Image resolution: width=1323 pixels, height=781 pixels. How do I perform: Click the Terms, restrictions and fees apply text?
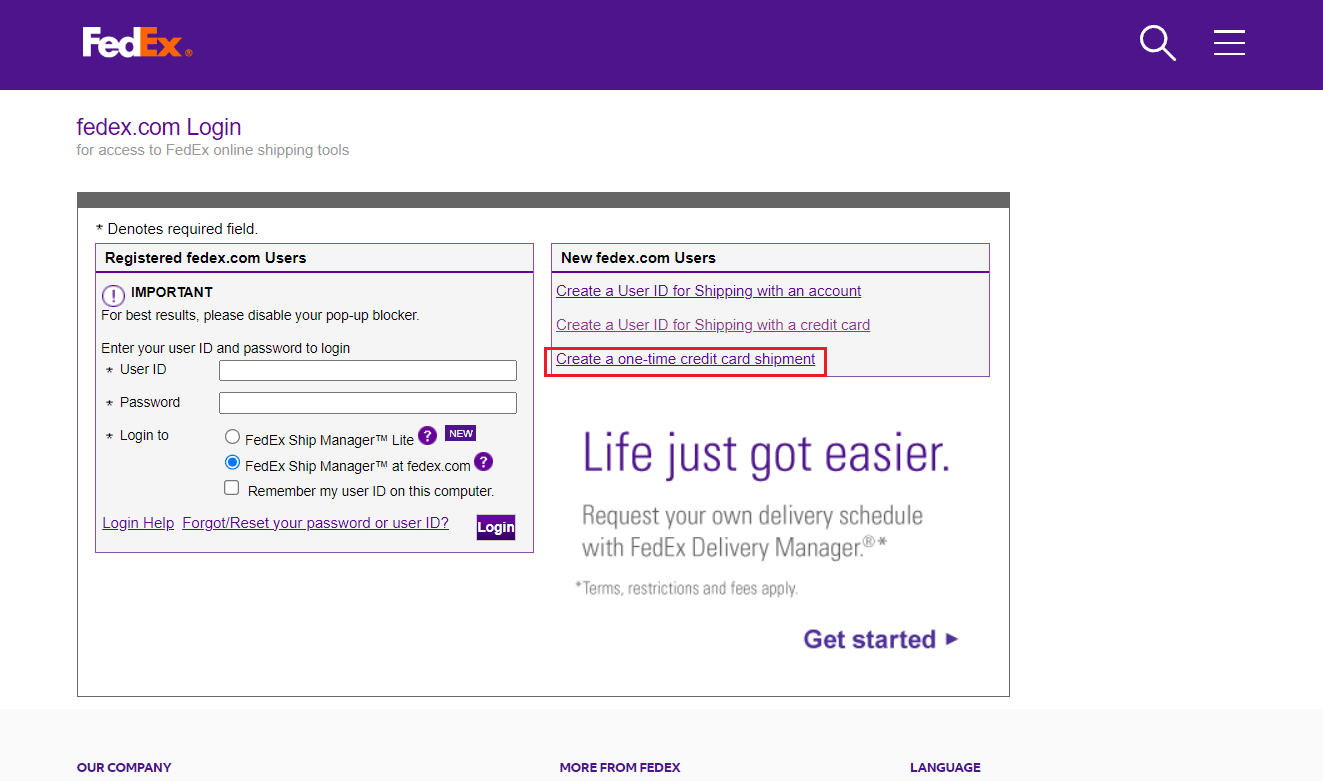tap(686, 588)
